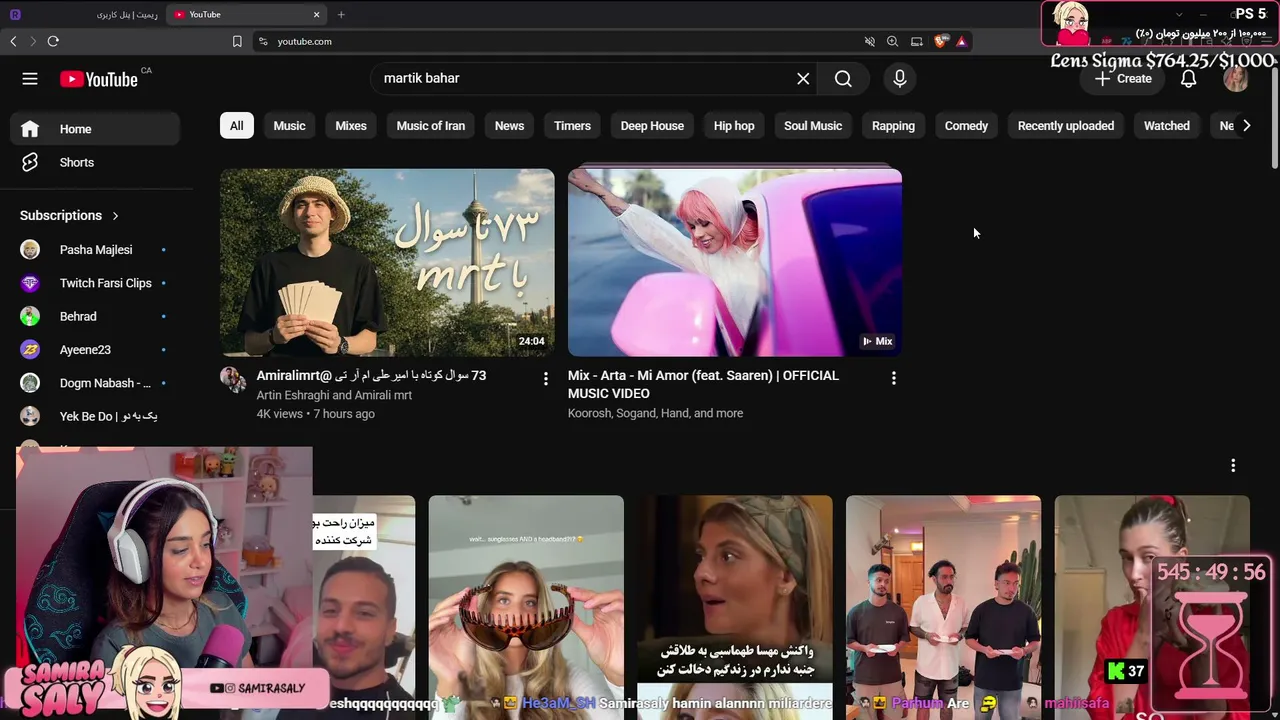This screenshot has height=720, width=1280.
Task: Open the sunglasses headband Short thumbnail
Action: [x=526, y=607]
